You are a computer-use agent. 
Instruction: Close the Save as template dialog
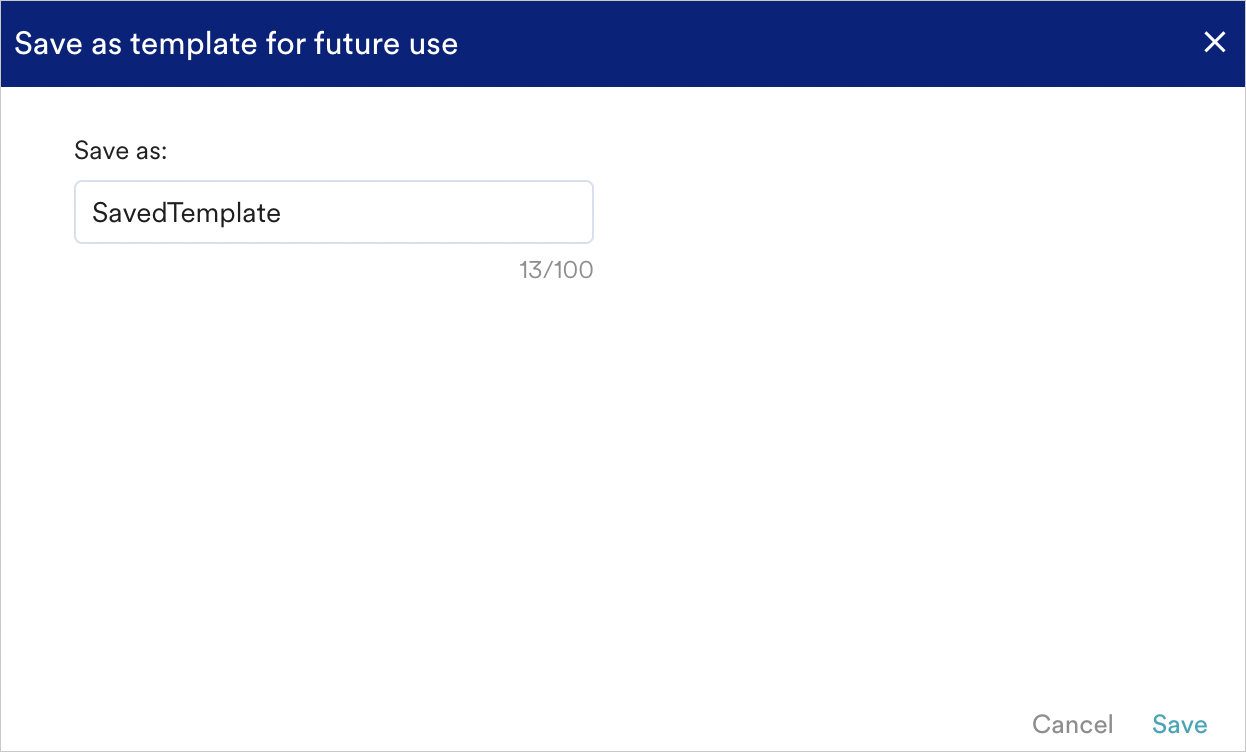1214,42
